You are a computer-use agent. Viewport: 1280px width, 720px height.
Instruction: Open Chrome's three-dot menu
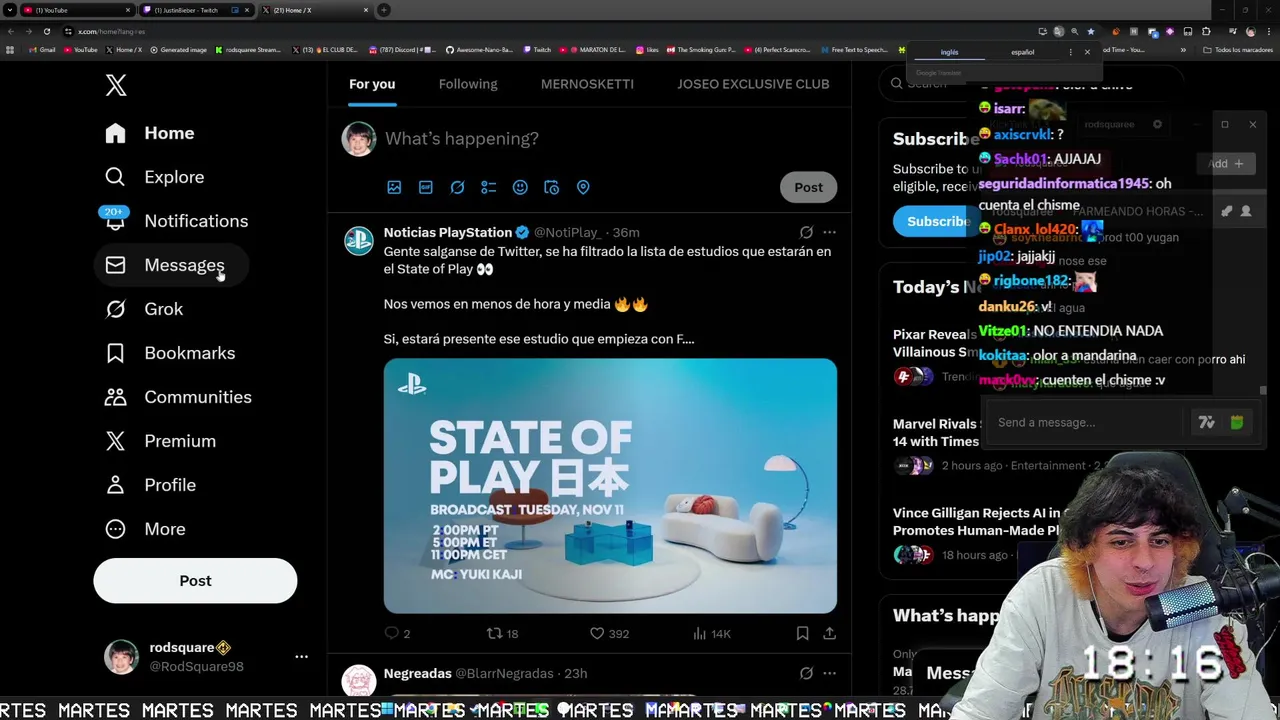tap(1268, 31)
